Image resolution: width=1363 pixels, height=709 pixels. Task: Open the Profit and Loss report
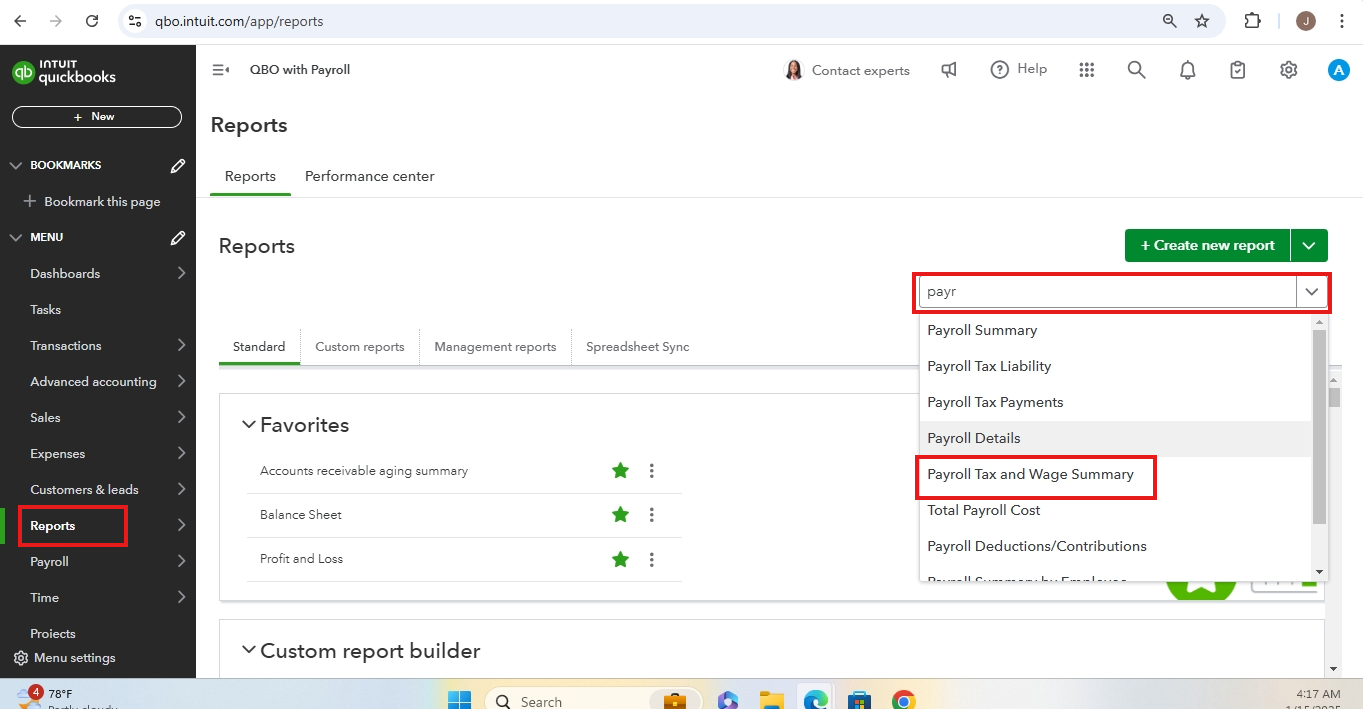[301, 559]
